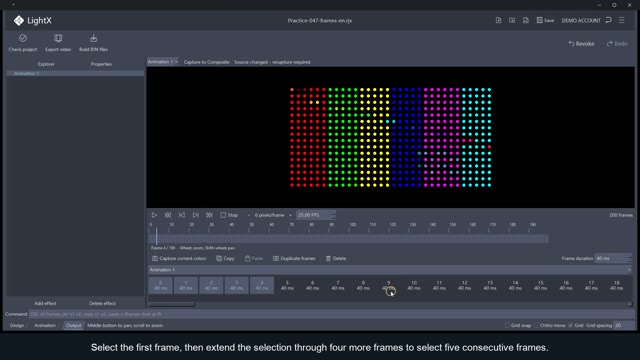Decrease pixels per frame with minus

(249, 215)
